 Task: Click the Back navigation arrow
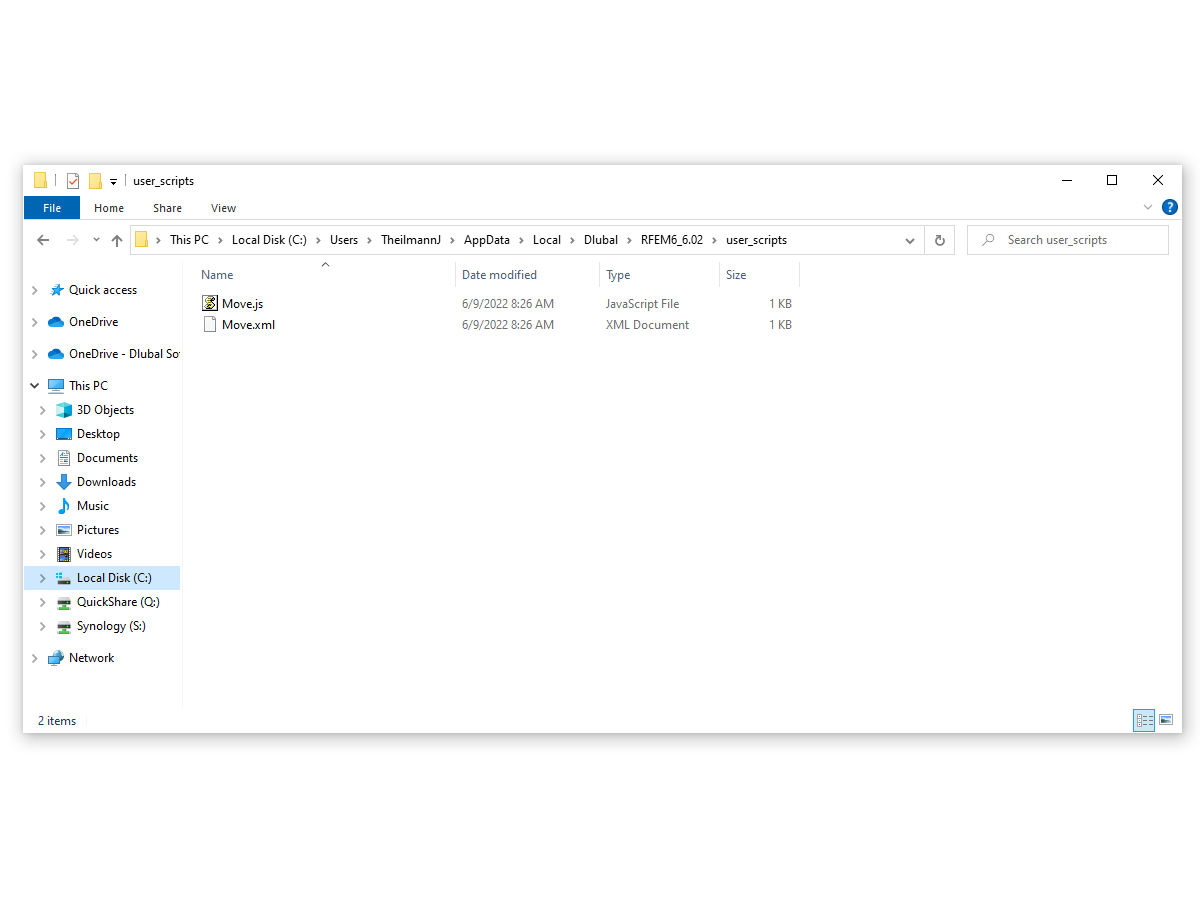click(42, 240)
